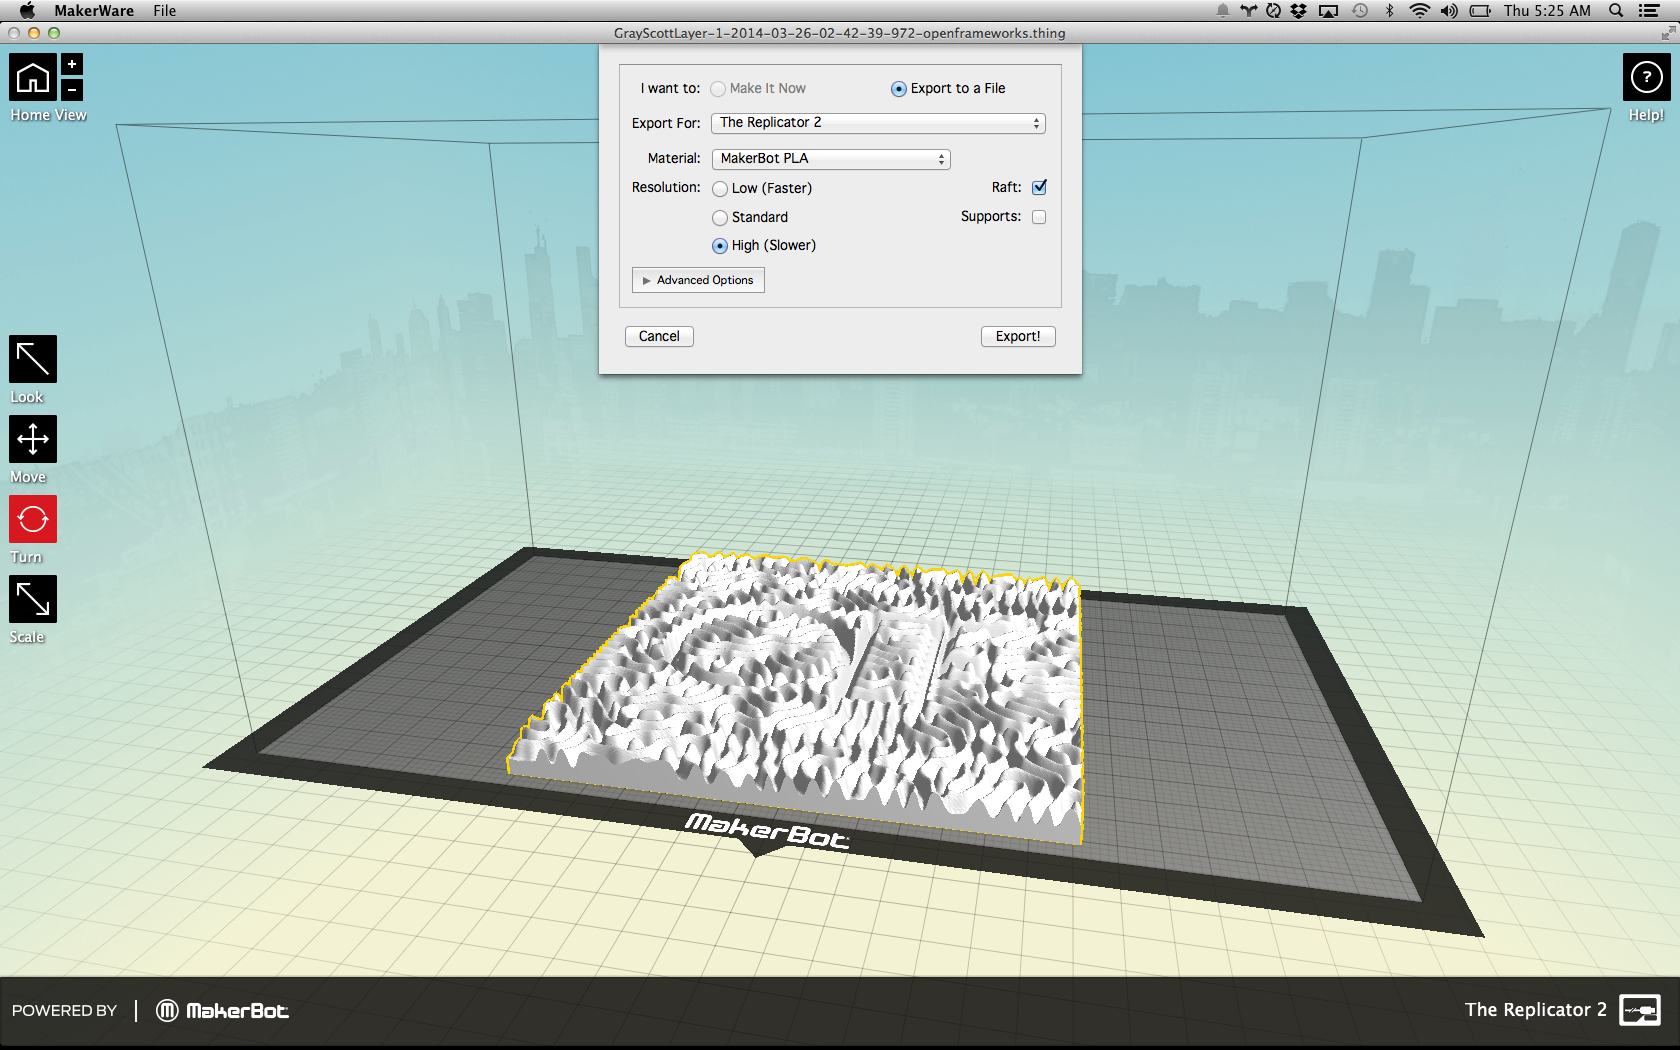
Task: Uncheck the Raft checkbox
Action: [1039, 187]
